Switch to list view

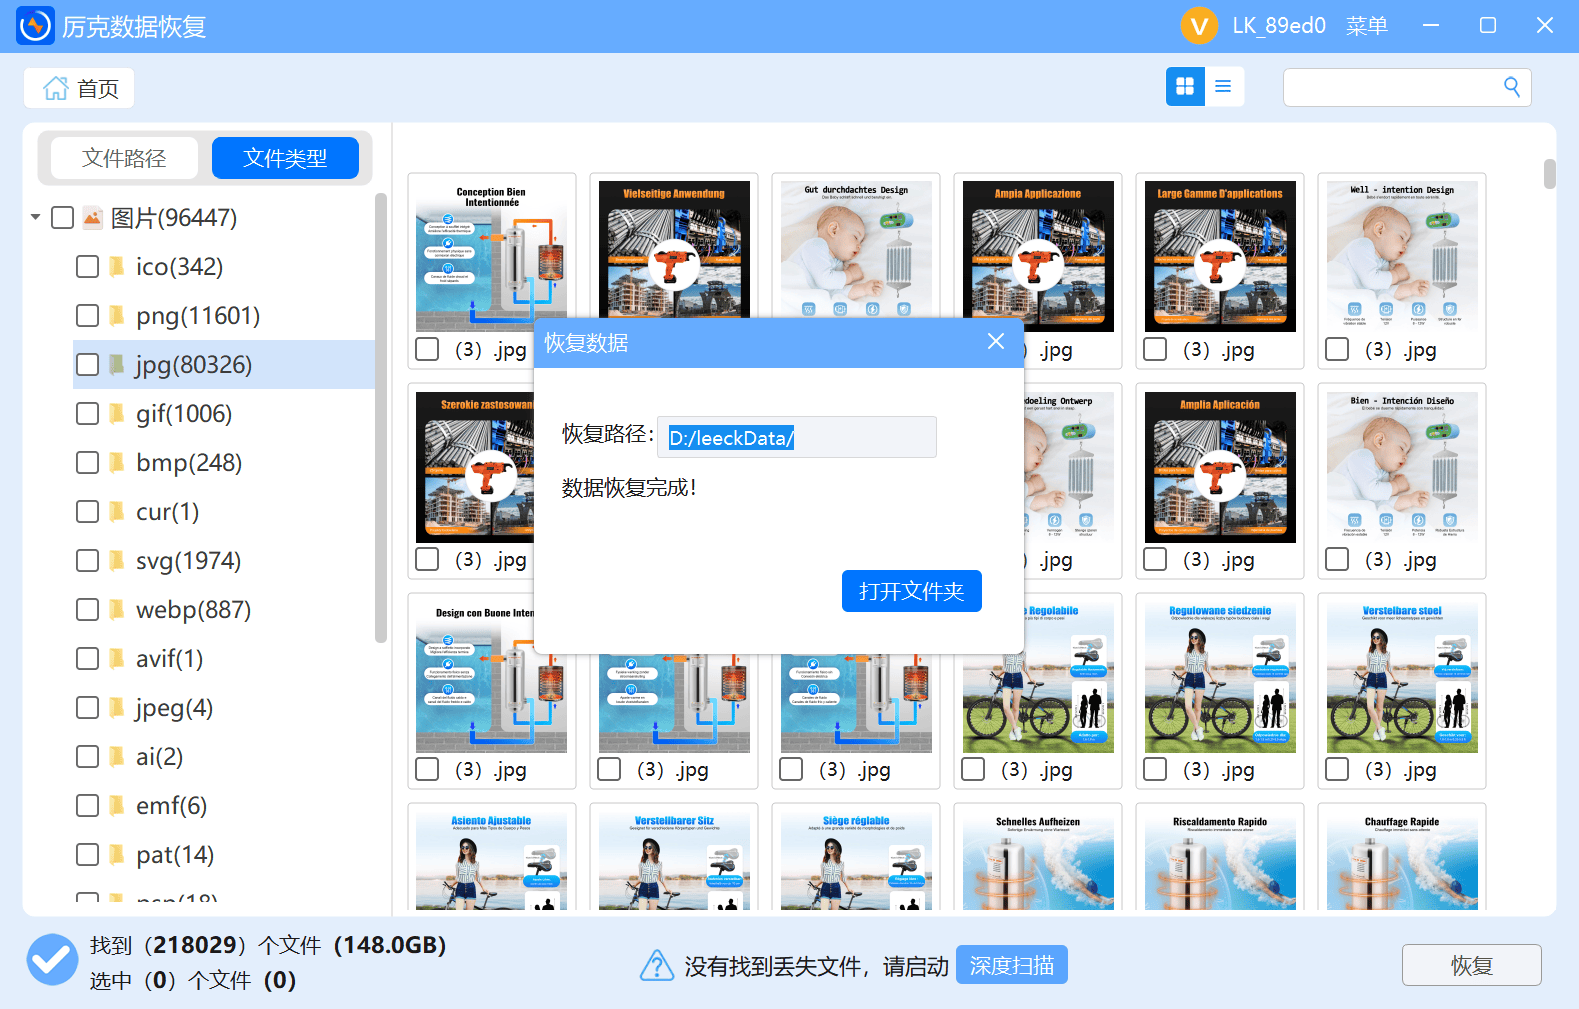click(x=1223, y=87)
